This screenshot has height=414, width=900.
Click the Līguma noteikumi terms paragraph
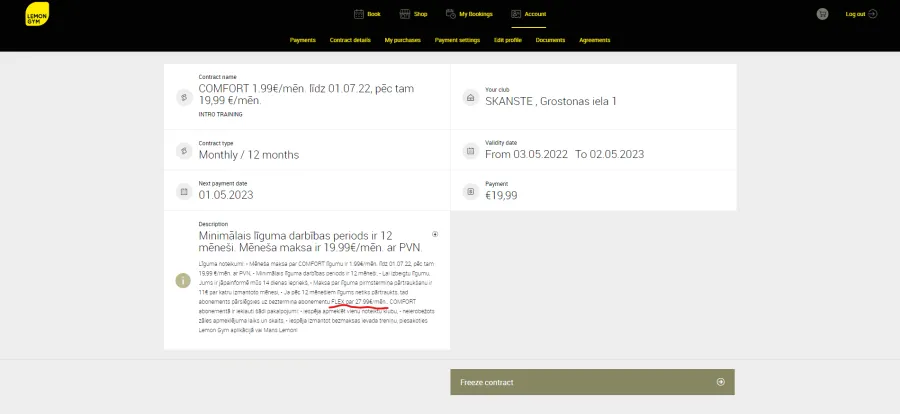[316, 297]
